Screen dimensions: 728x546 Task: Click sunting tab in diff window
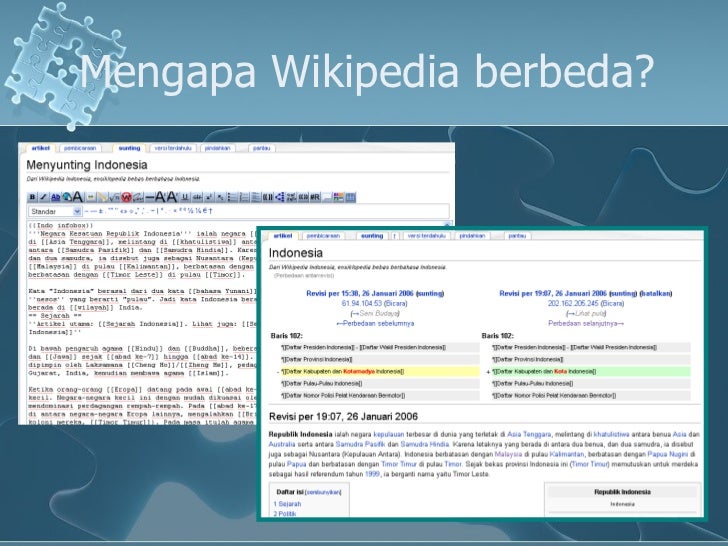click(372, 236)
